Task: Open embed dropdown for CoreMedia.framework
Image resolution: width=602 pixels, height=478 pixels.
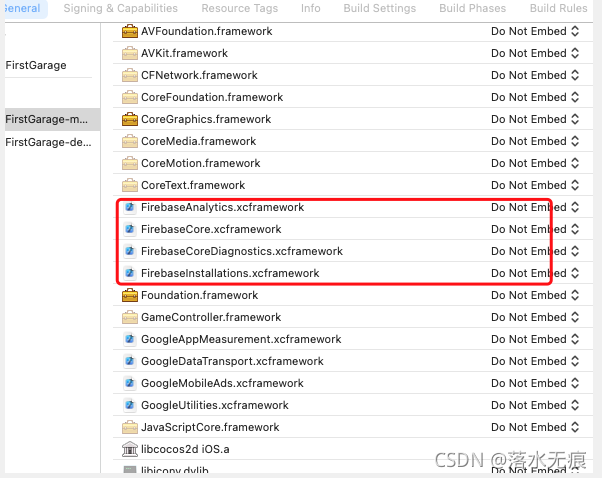Action: coord(535,141)
